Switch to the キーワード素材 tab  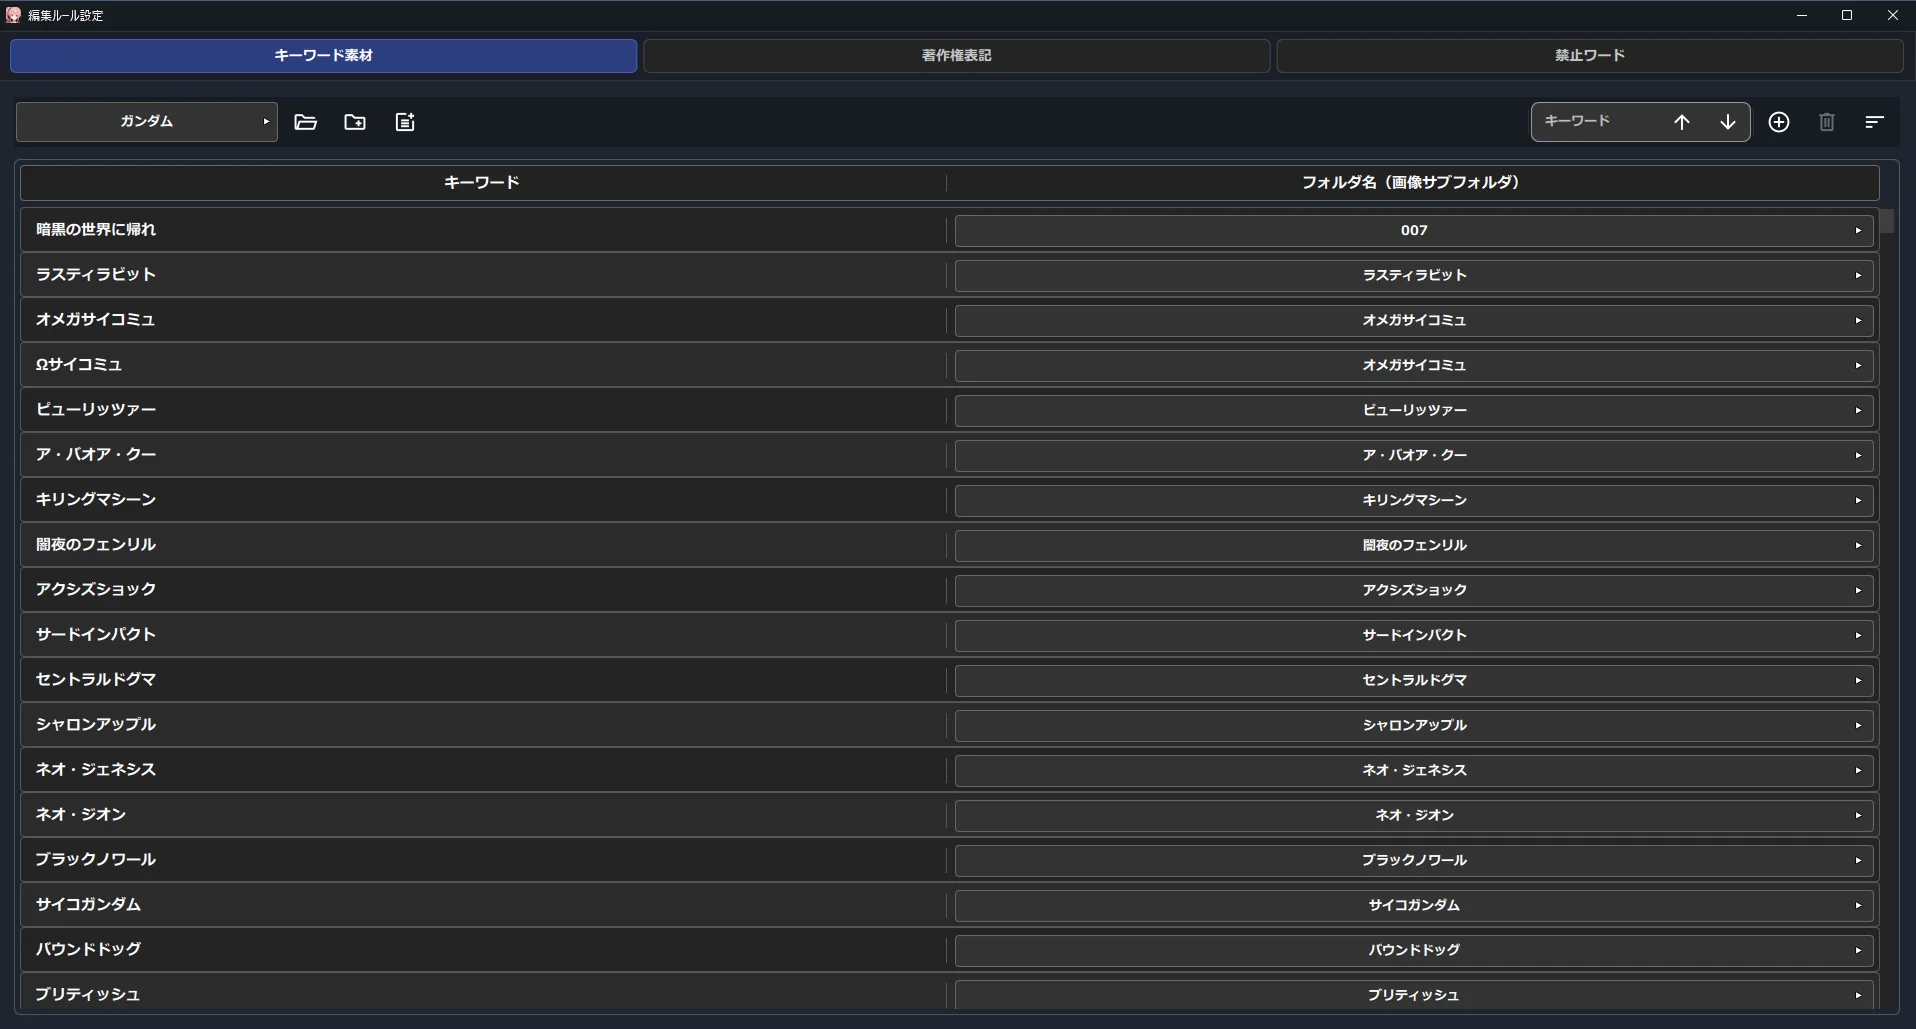[x=324, y=56]
